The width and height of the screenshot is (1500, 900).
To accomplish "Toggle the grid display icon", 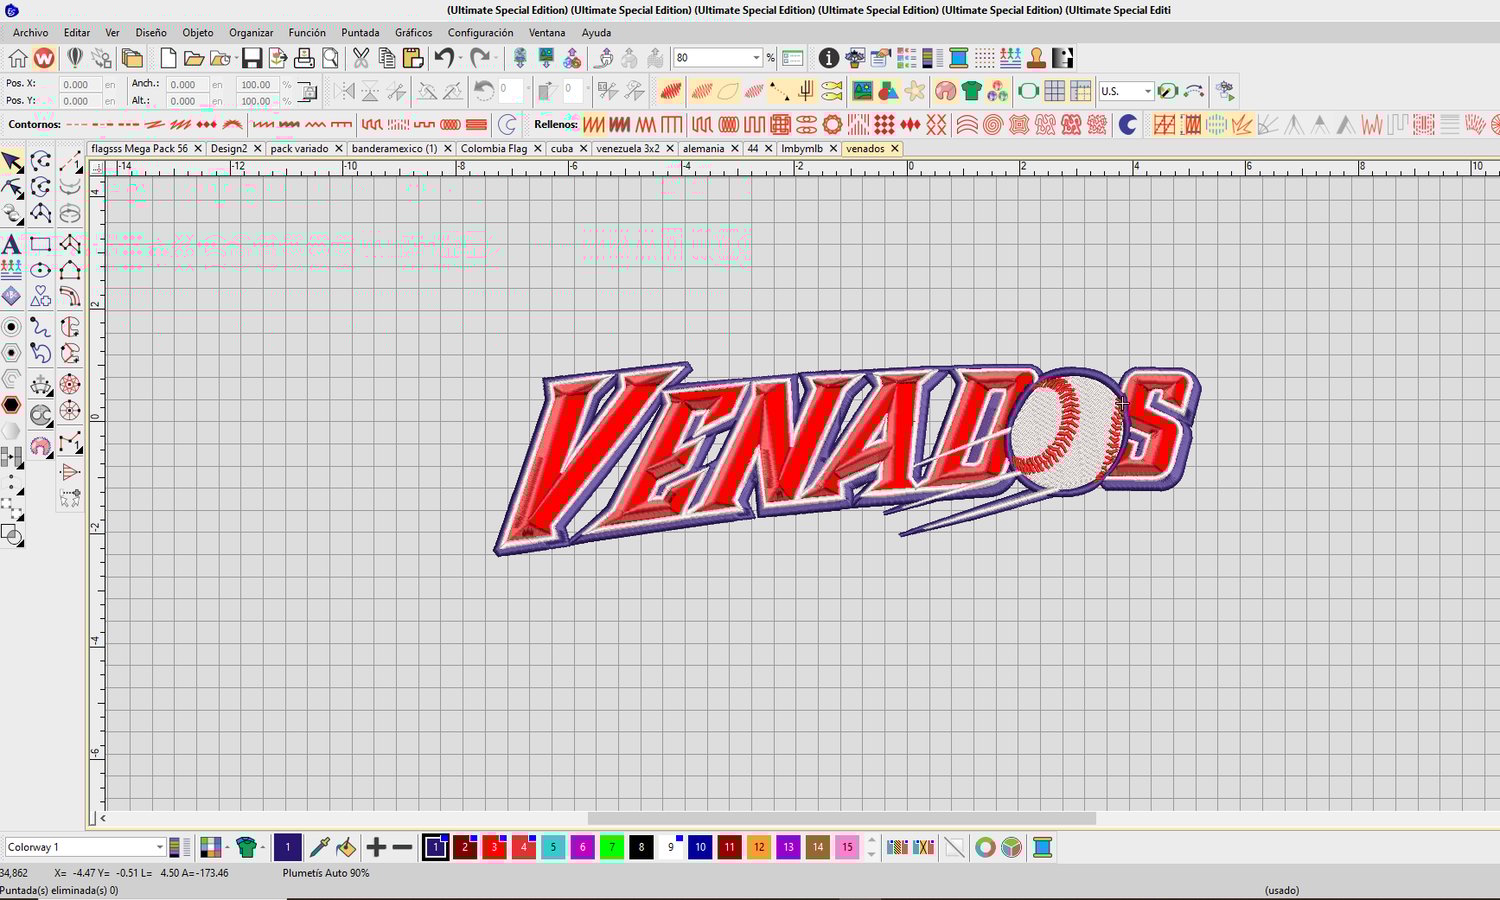I will pos(1054,92).
